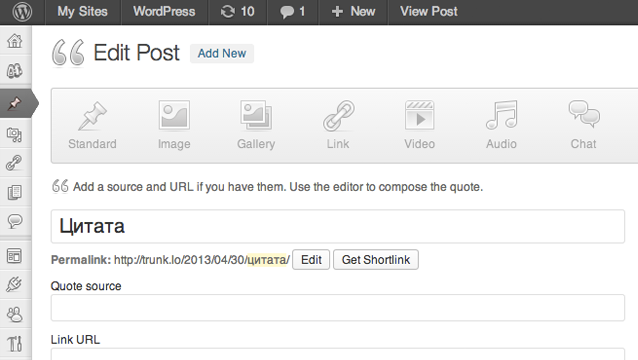Image resolution: width=638 pixels, height=360 pixels.
Task: Open the Plugins sidebar icon
Action: tap(15, 284)
